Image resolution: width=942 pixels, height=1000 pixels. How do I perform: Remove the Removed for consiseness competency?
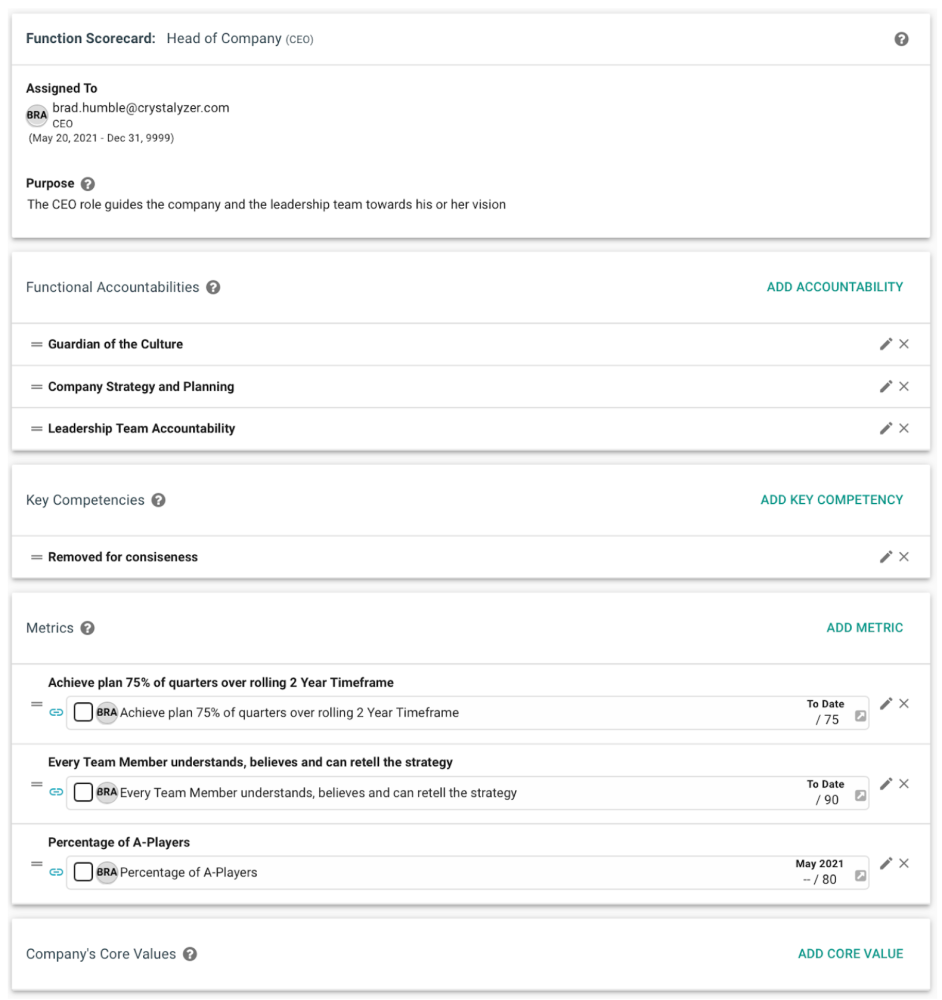click(904, 557)
